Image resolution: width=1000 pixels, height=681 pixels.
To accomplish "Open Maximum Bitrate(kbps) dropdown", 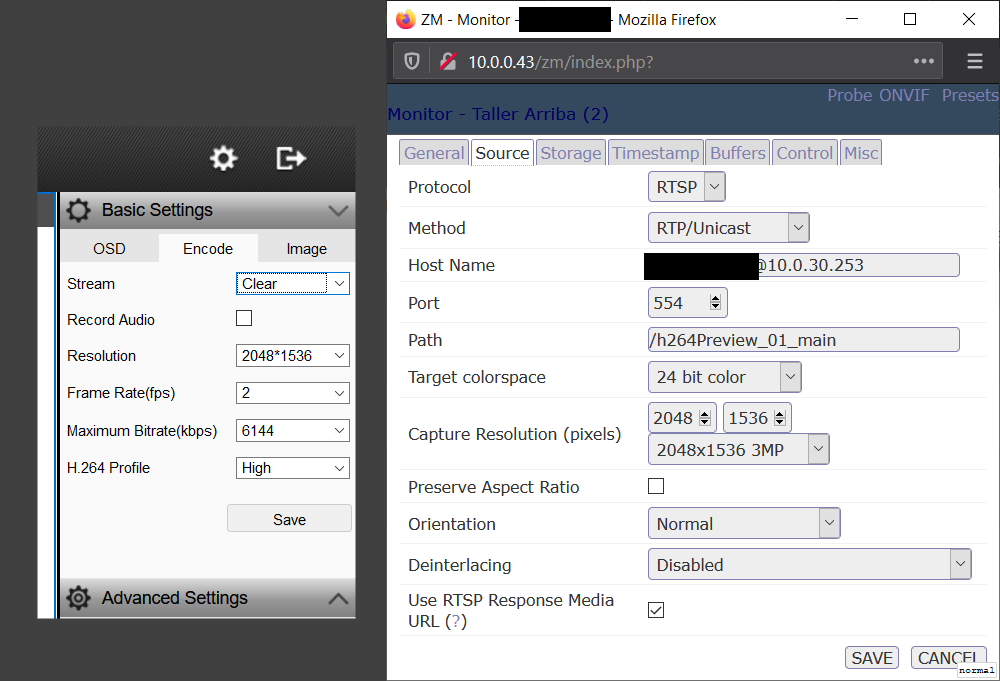I will 293,430.
